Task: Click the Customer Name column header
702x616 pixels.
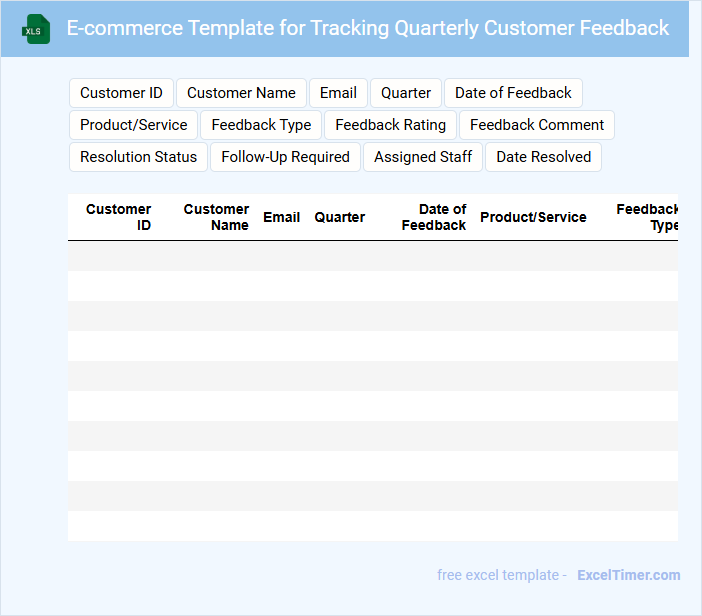Action: (216, 217)
